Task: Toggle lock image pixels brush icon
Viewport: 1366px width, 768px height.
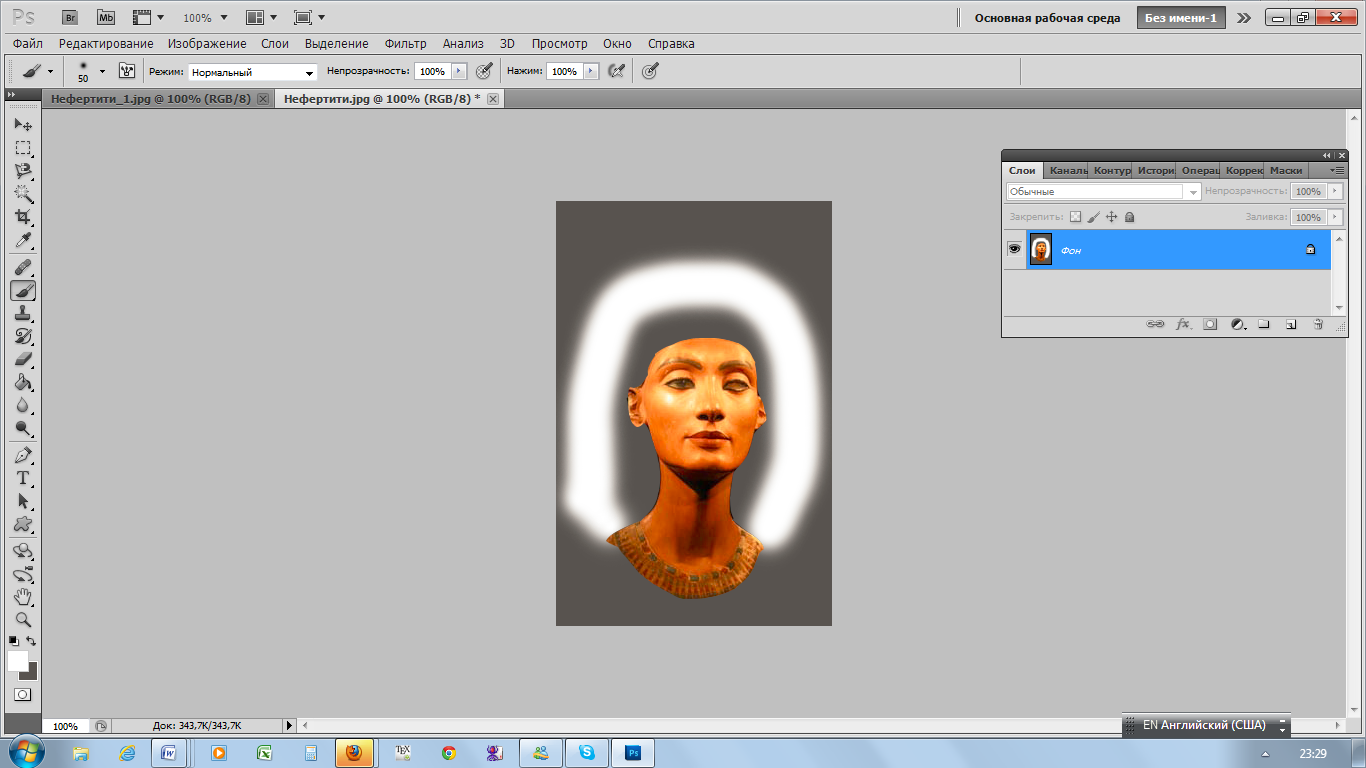Action: 1093,217
